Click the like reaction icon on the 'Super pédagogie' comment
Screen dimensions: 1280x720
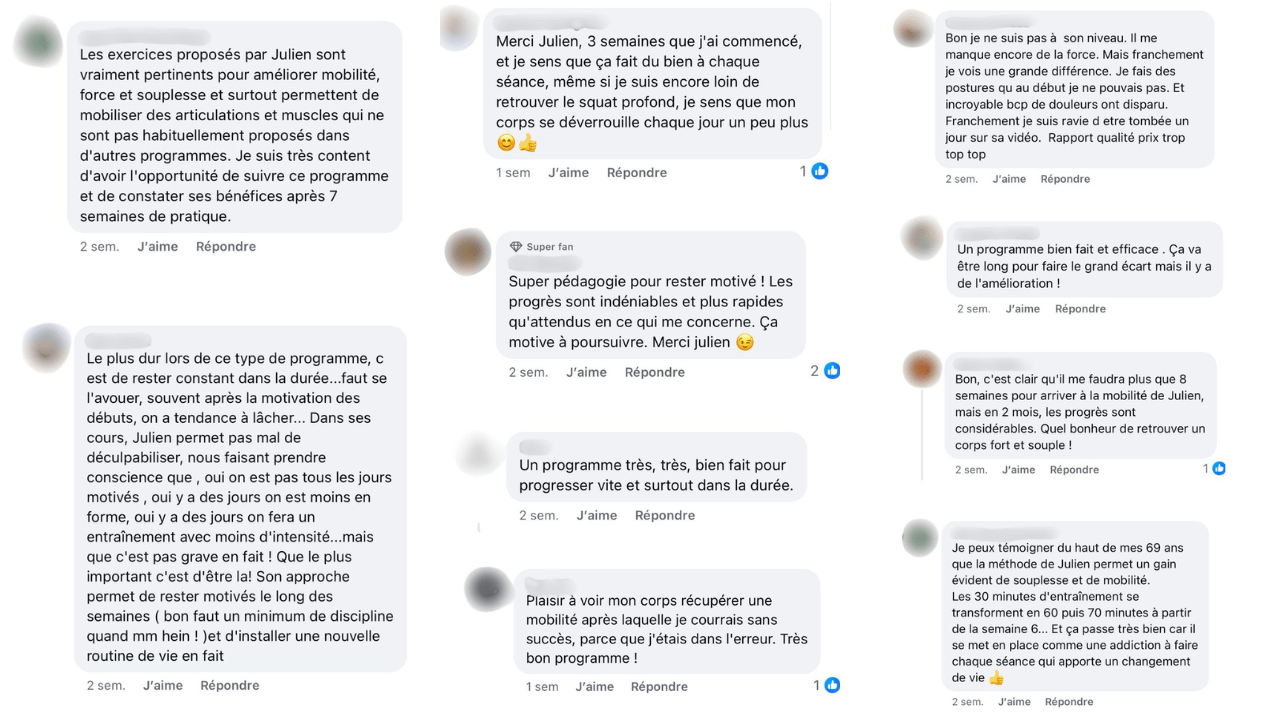point(831,371)
